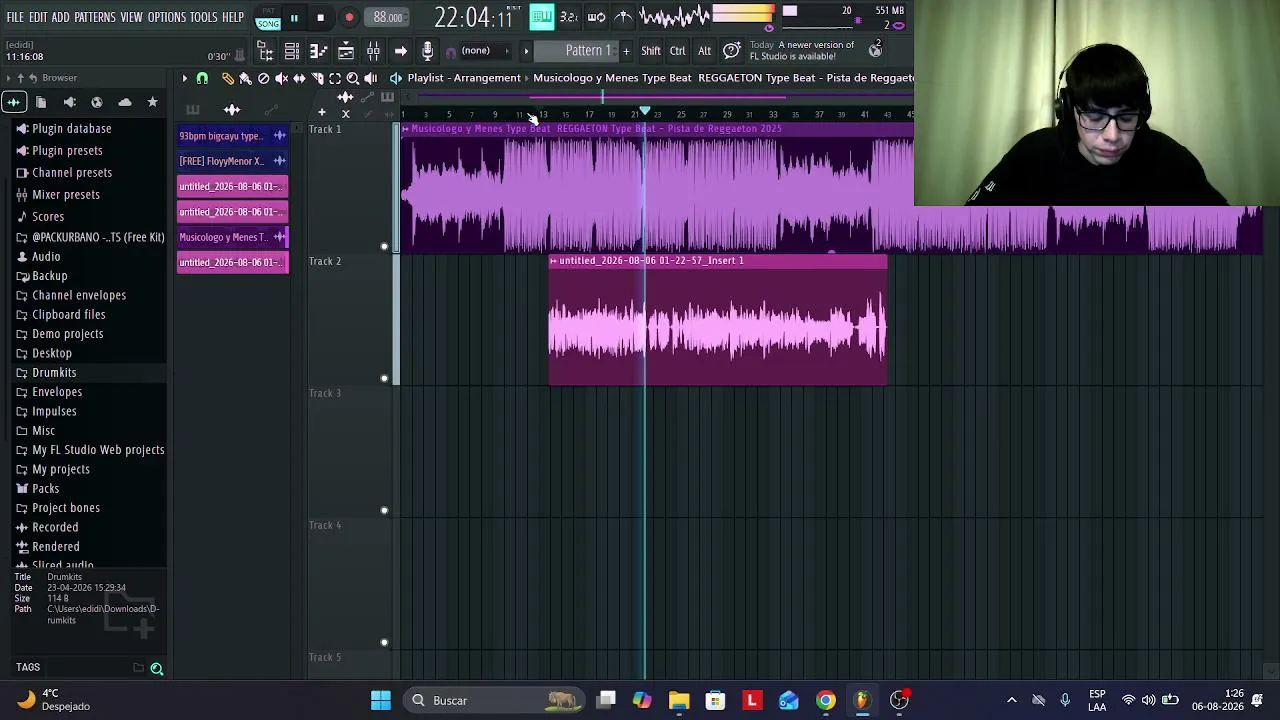Switch browser to the files tab icon

(41, 102)
